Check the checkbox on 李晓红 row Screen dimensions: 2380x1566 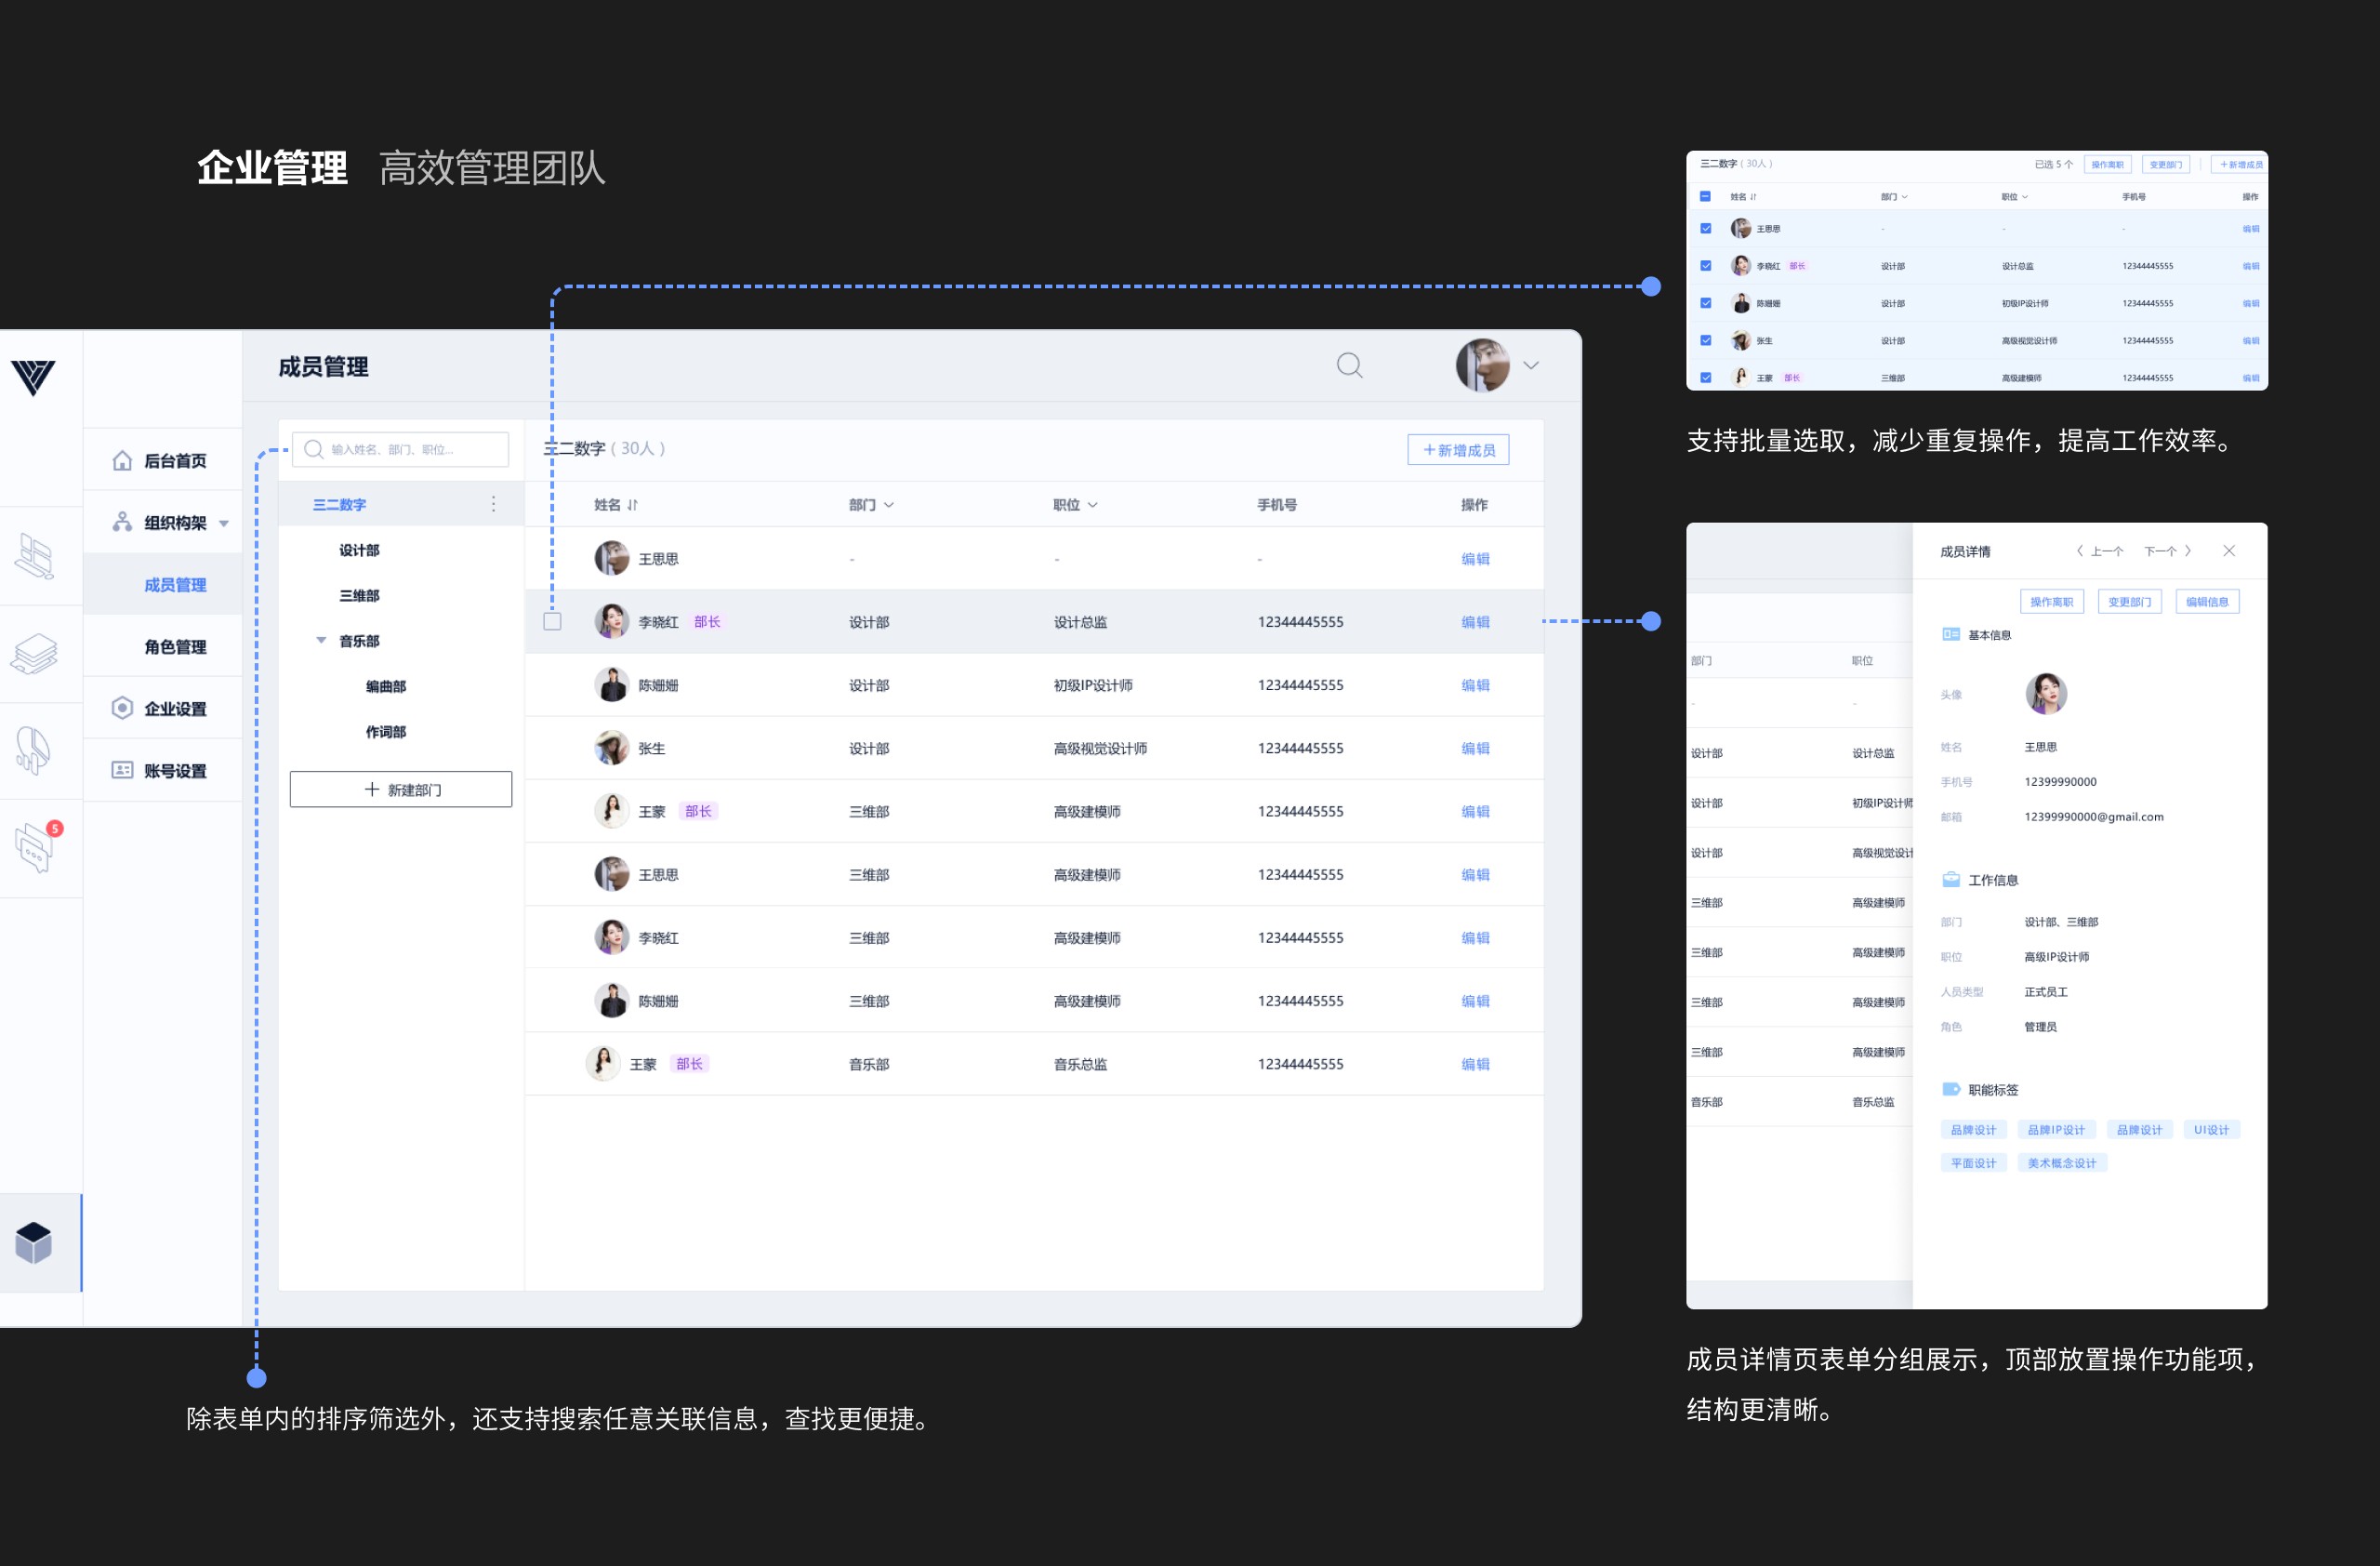(x=552, y=621)
